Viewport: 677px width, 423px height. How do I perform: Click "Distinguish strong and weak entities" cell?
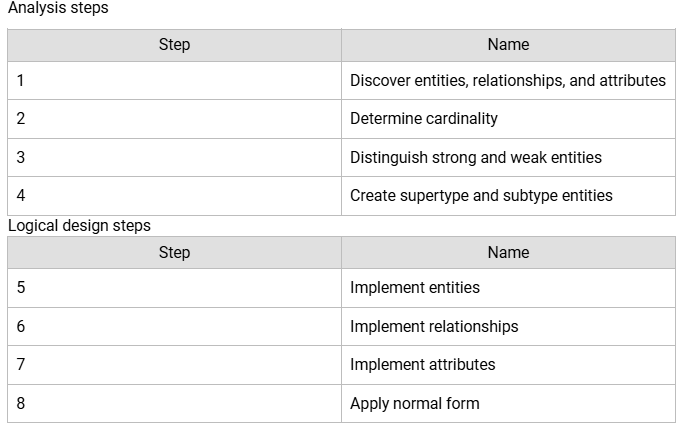[x=476, y=157]
